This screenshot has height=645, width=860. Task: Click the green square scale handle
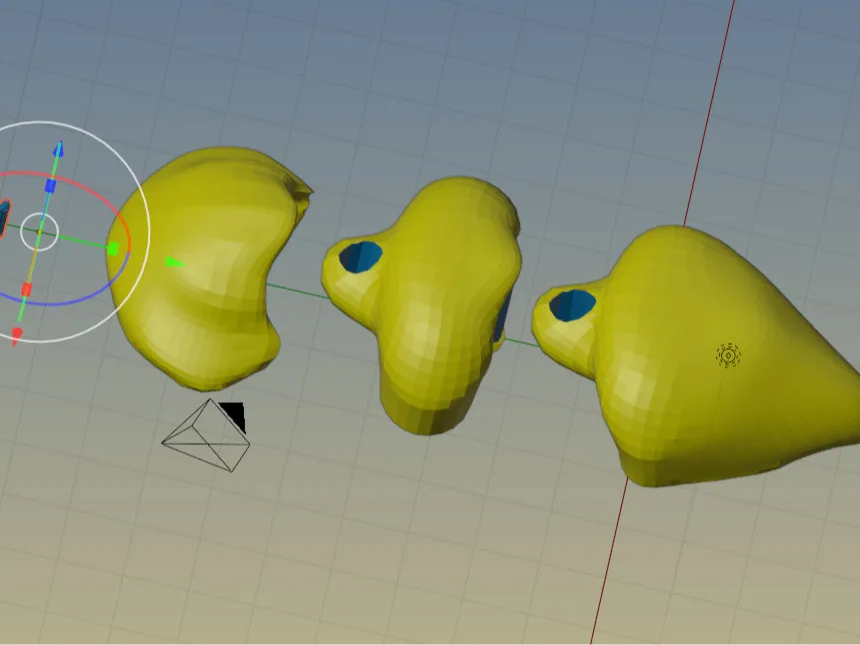tap(113, 247)
